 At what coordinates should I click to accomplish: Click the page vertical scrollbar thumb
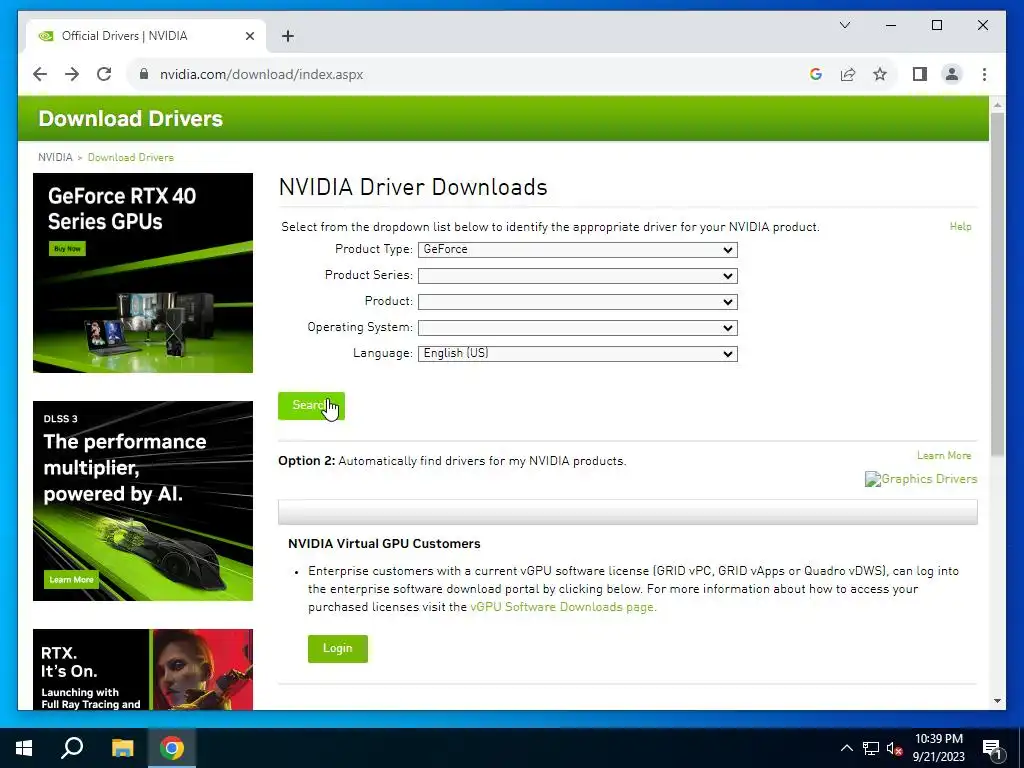997,284
